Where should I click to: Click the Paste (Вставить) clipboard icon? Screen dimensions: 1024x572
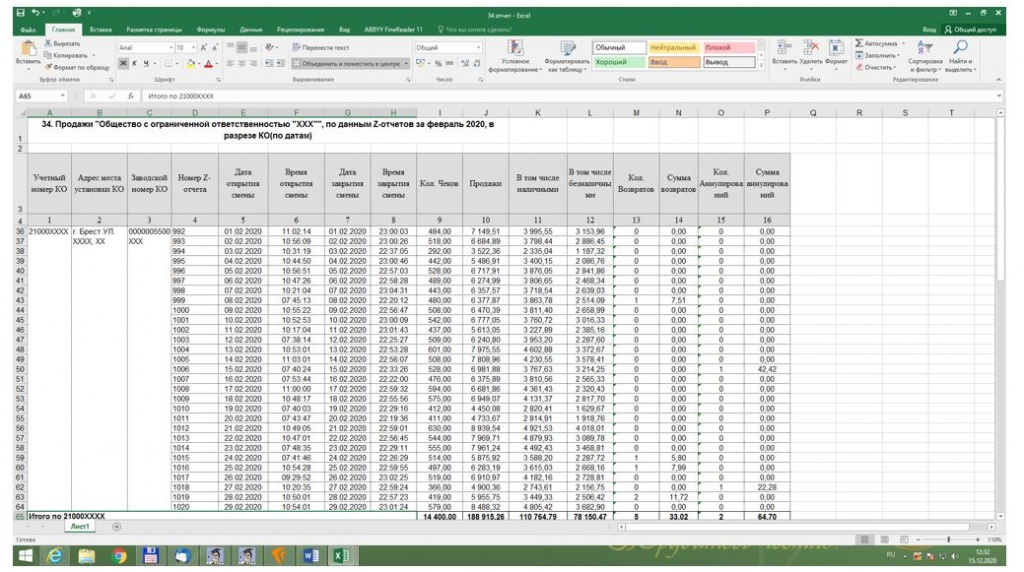(x=28, y=48)
